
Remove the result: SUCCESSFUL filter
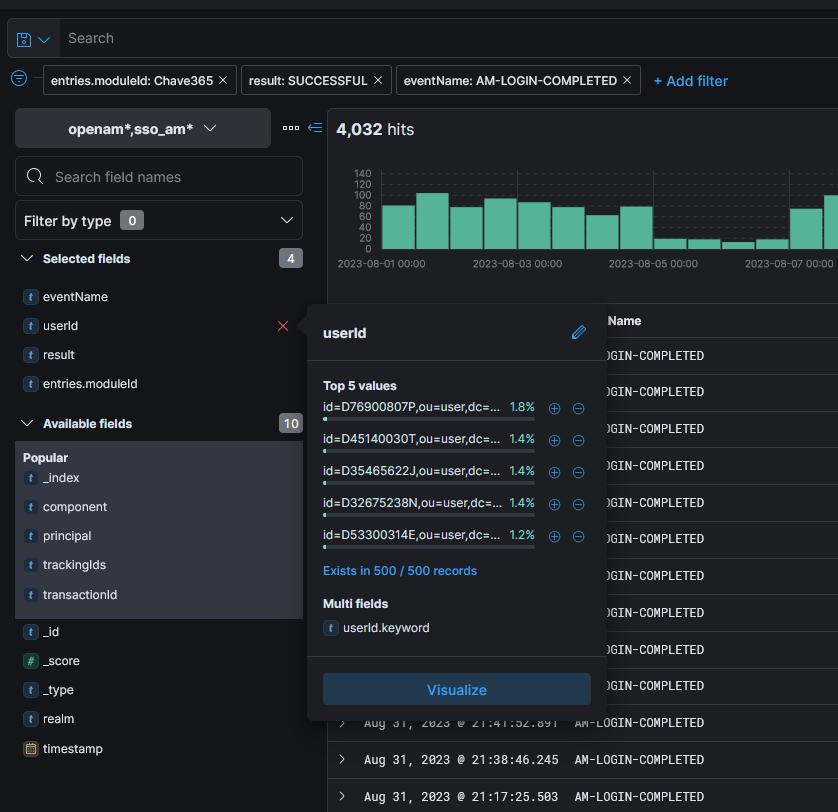coord(378,80)
